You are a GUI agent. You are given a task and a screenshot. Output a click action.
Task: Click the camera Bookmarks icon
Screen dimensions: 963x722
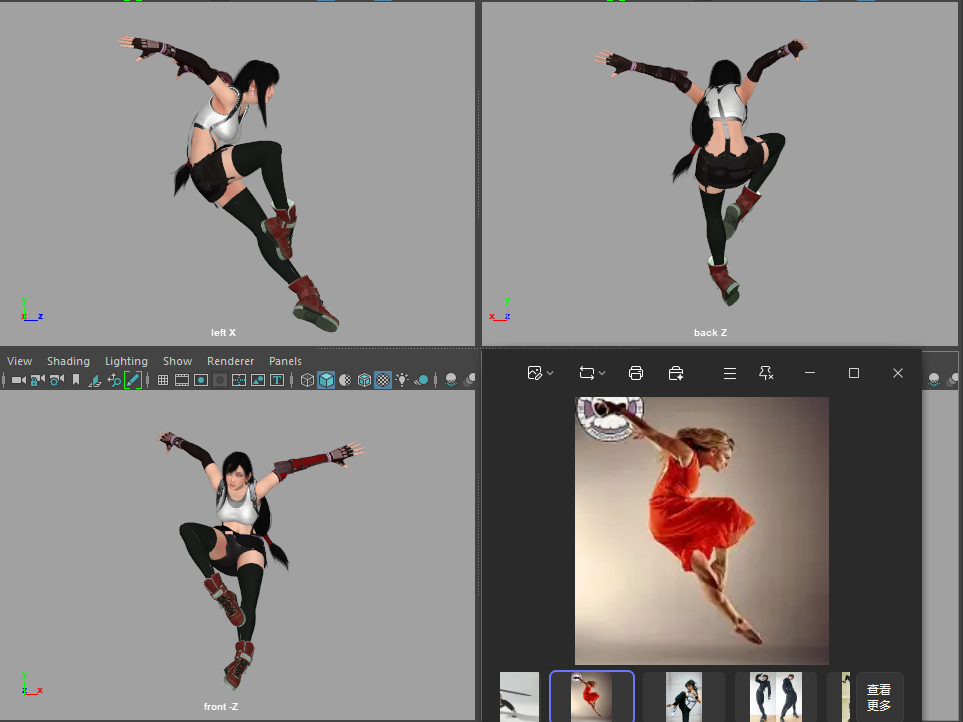[x=76, y=380]
